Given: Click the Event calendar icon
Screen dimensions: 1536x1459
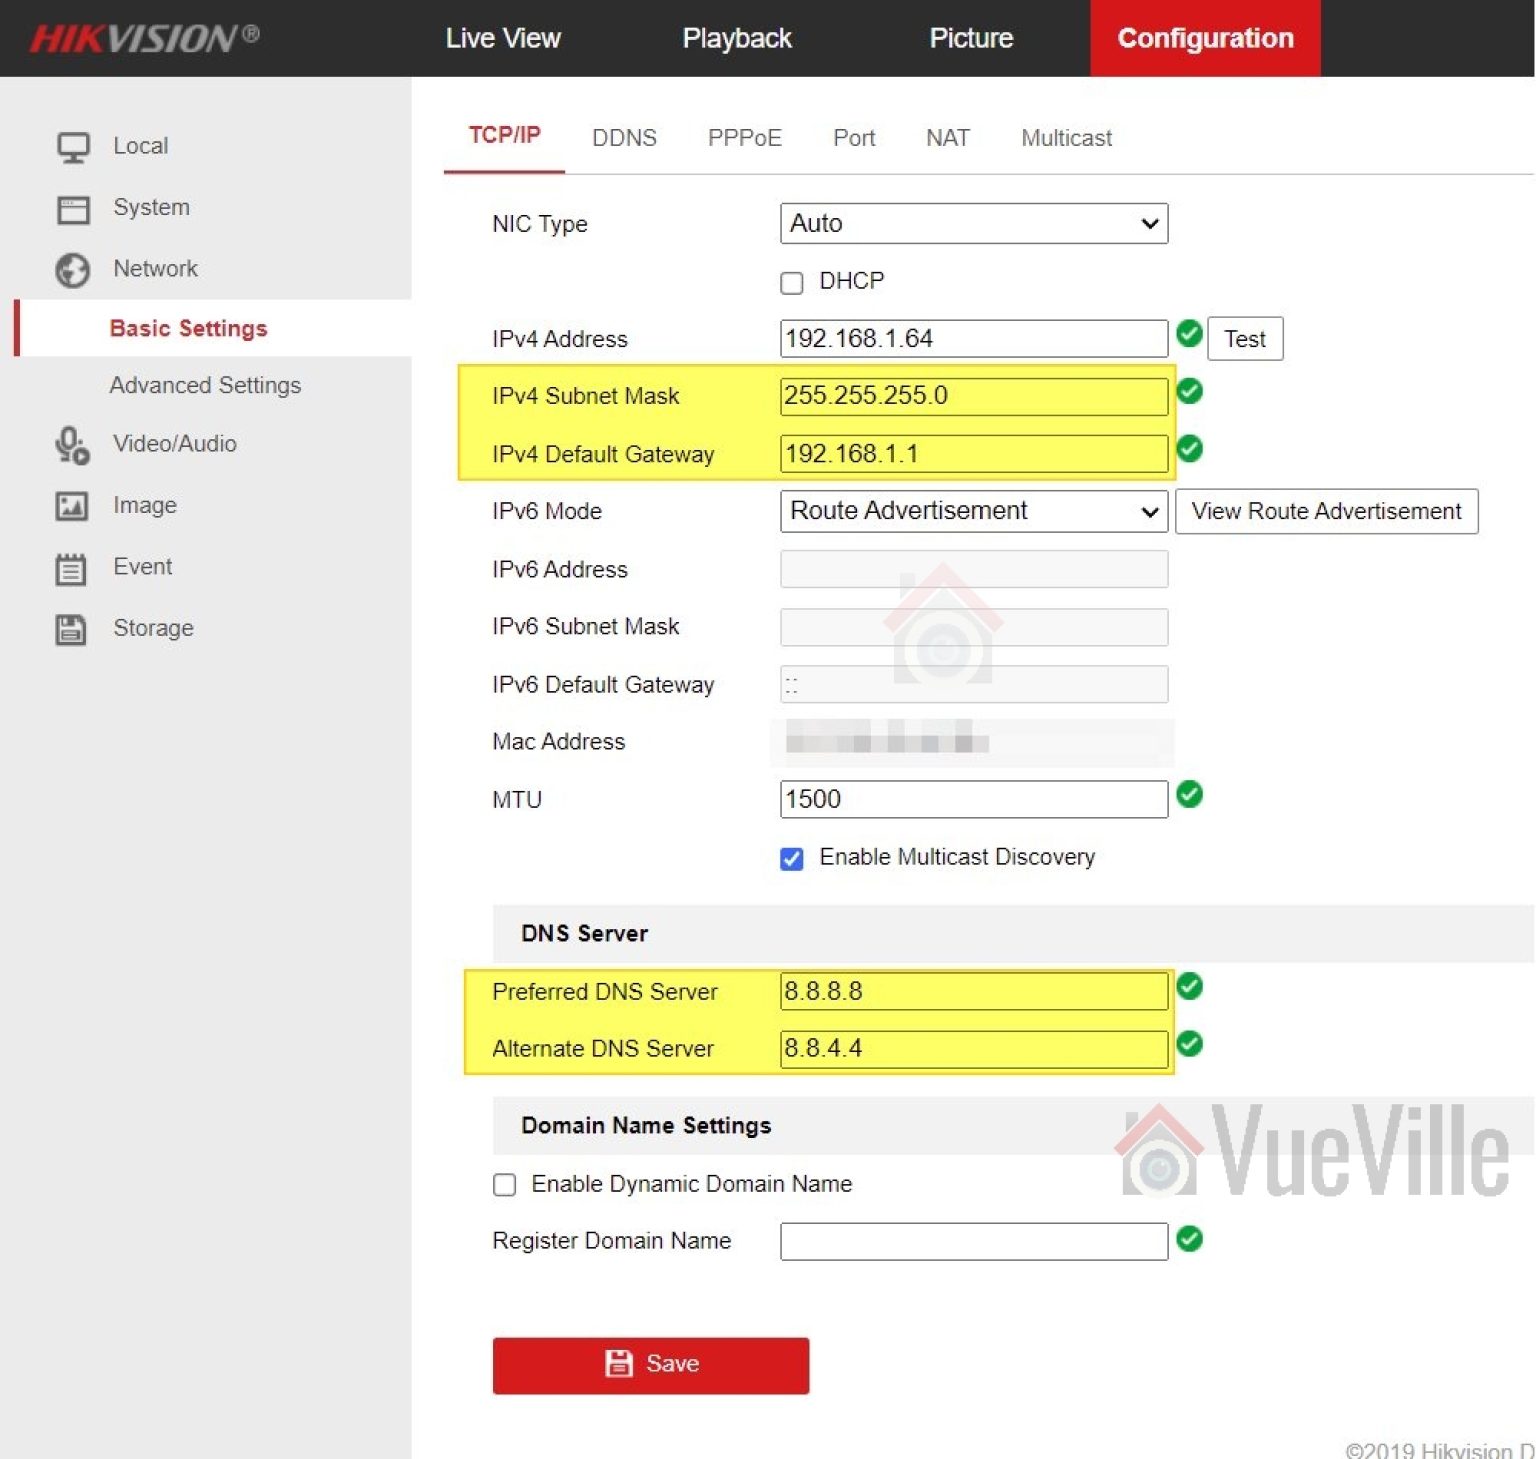Looking at the screenshot, I should tap(69, 567).
